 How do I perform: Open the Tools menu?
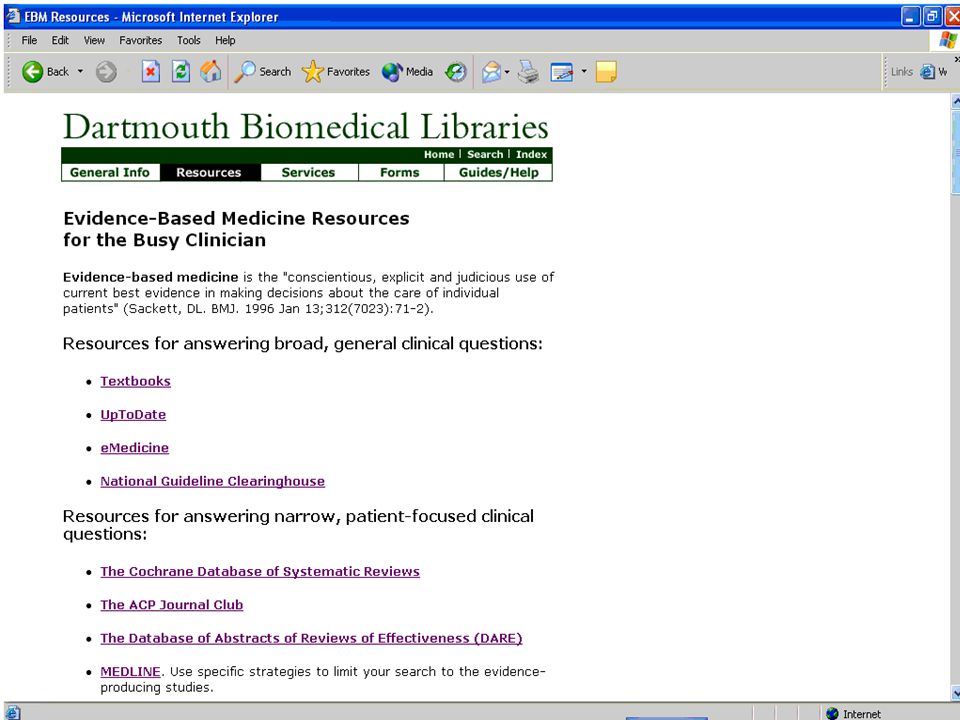[189, 40]
